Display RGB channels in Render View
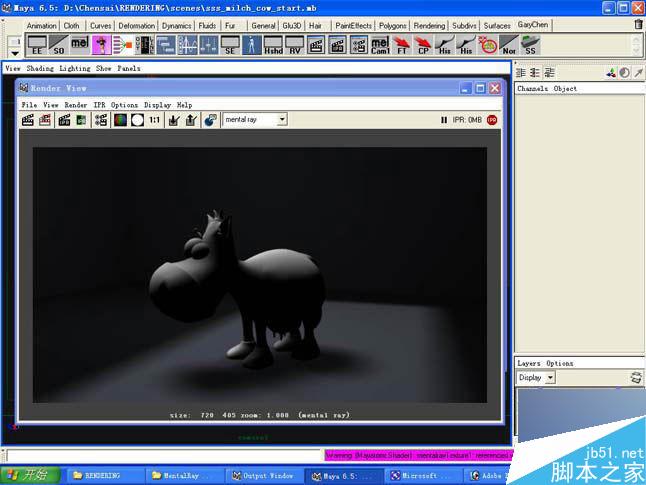Image resolution: width=646 pixels, height=485 pixels. pyautogui.click(x=120, y=120)
